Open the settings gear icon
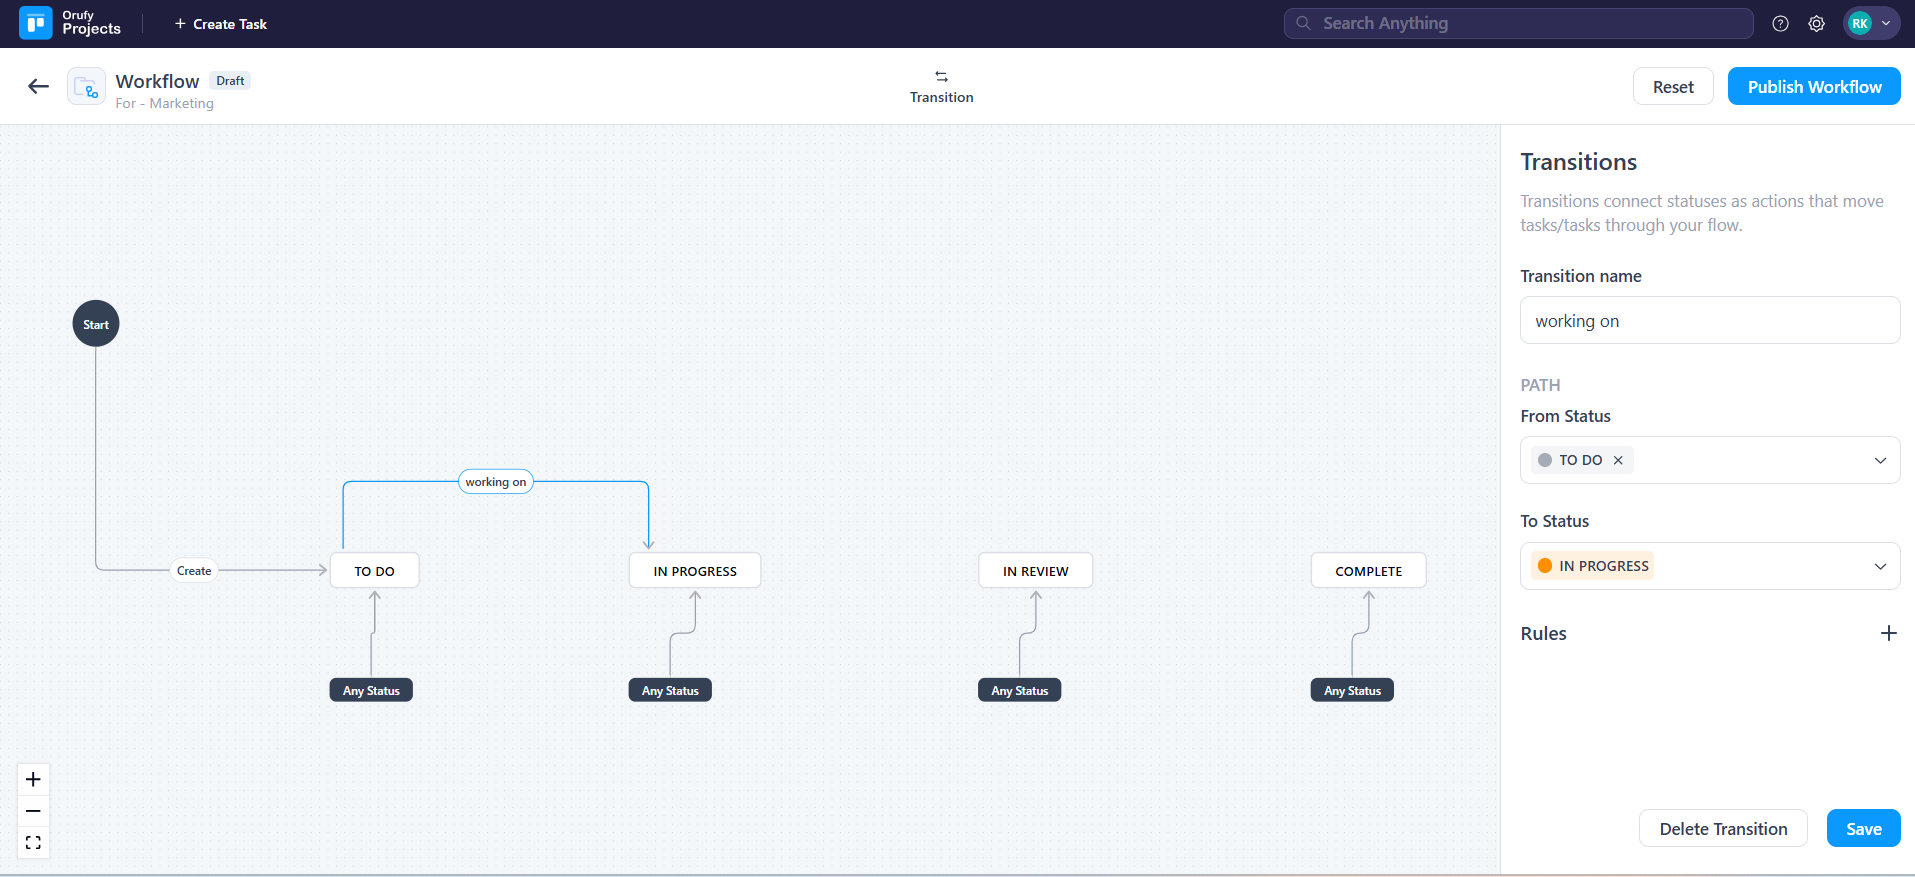Image resolution: width=1915 pixels, height=877 pixels. point(1816,24)
